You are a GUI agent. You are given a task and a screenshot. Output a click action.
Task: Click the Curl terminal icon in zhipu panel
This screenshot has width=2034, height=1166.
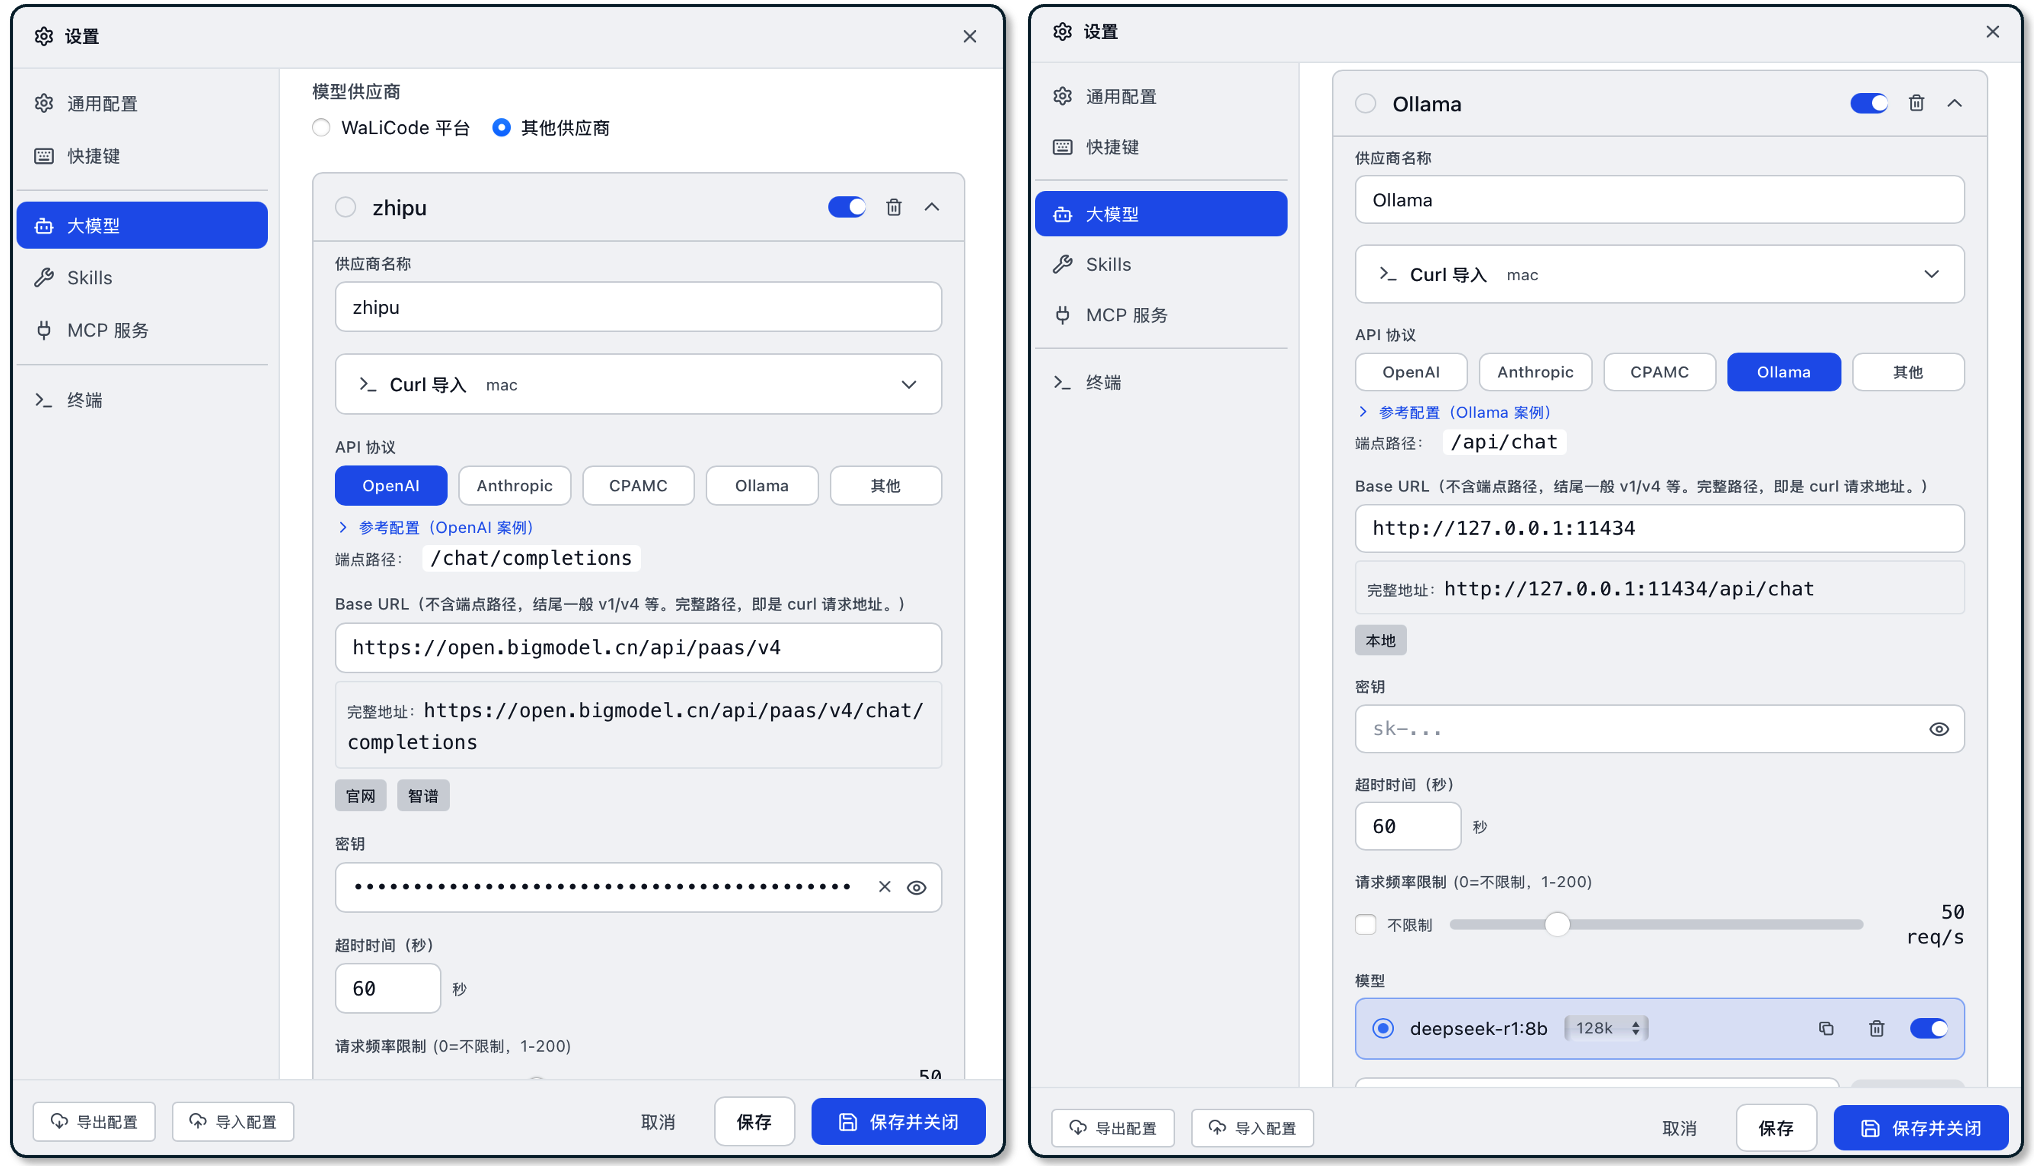pos(368,384)
